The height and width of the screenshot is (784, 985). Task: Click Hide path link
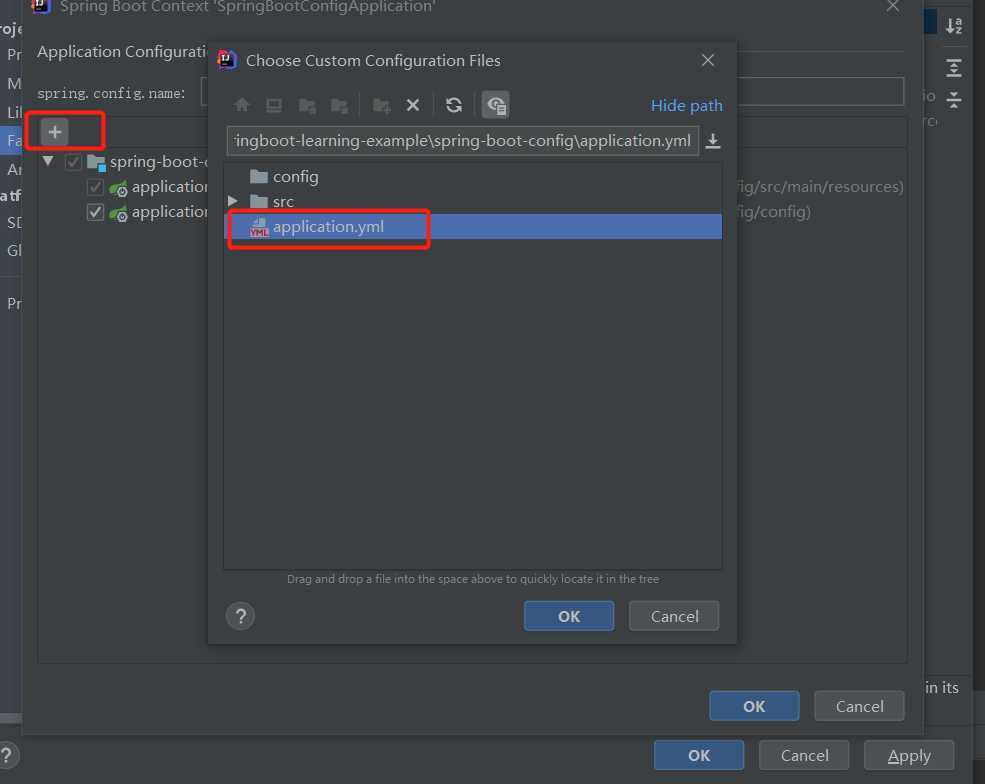(687, 106)
